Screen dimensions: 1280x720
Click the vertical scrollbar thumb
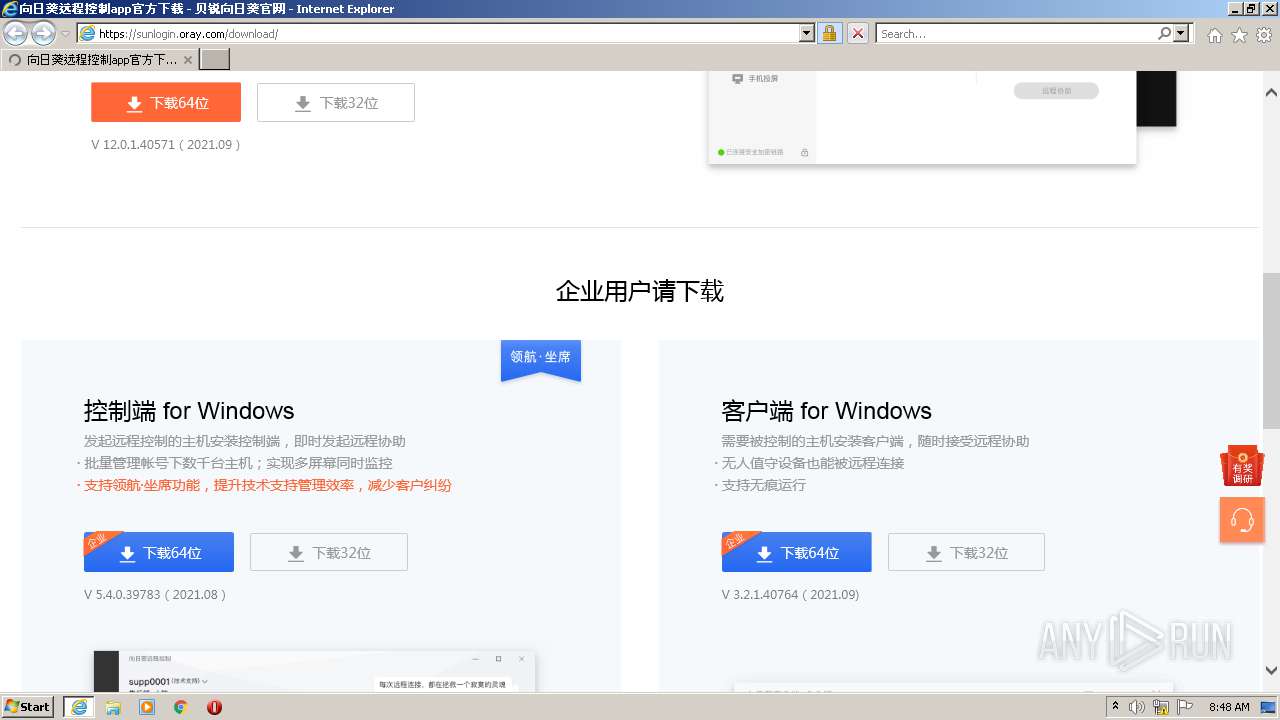(1271, 350)
